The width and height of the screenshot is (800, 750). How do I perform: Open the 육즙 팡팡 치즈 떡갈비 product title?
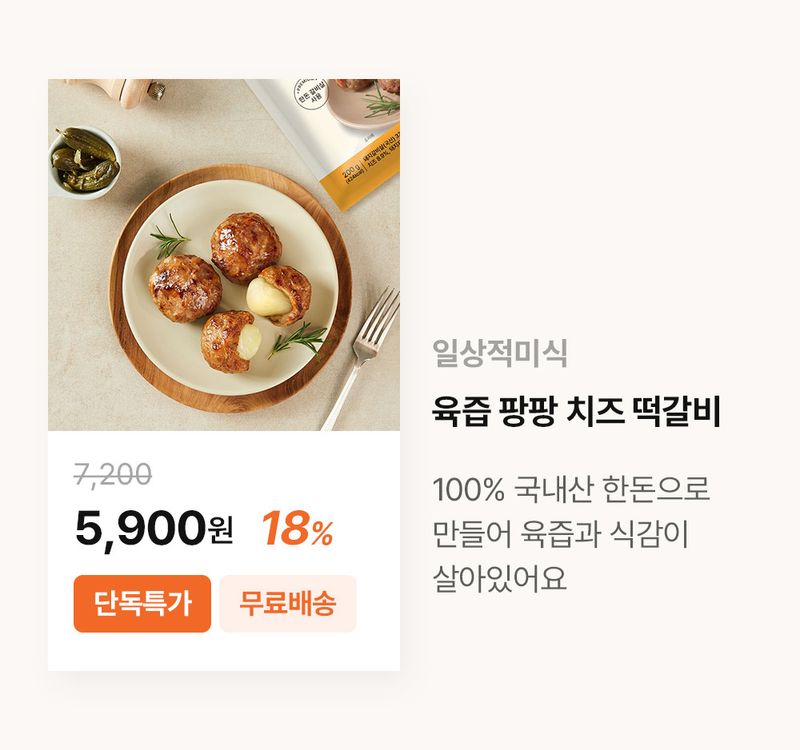[x=577, y=411]
